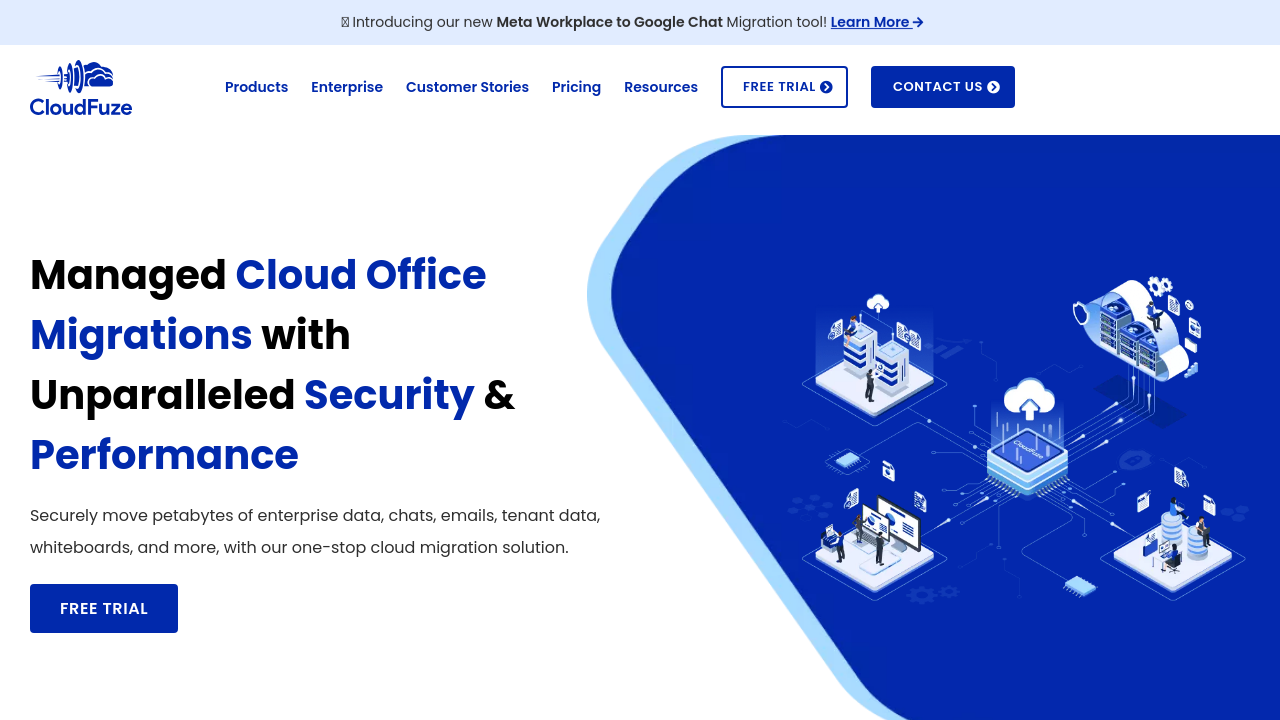
Task: Open the Enterprise menu
Action: [347, 87]
